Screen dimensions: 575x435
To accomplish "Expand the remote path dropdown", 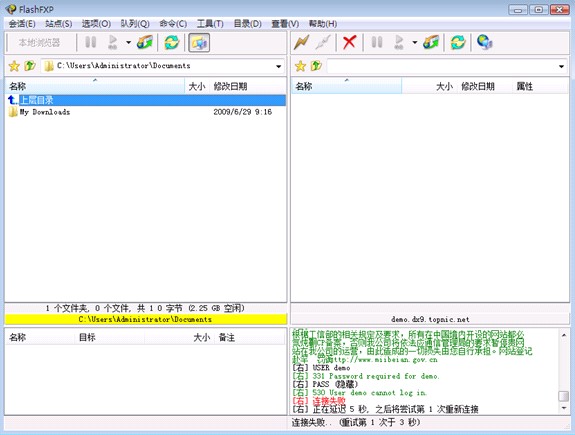I will 561,66.
